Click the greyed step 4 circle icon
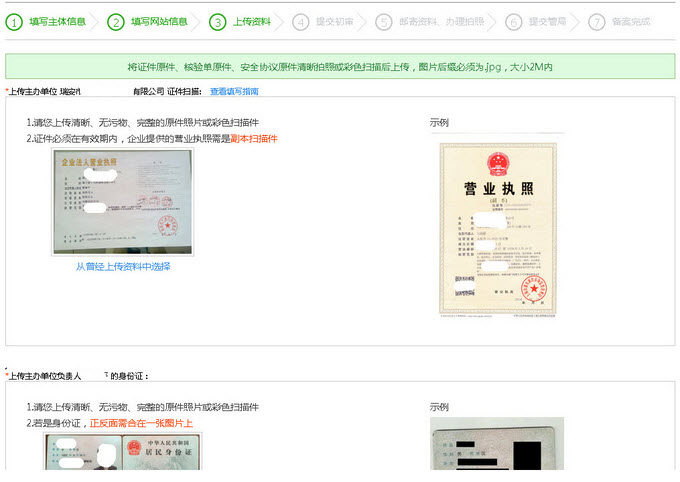 pyautogui.click(x=301, y=21)
